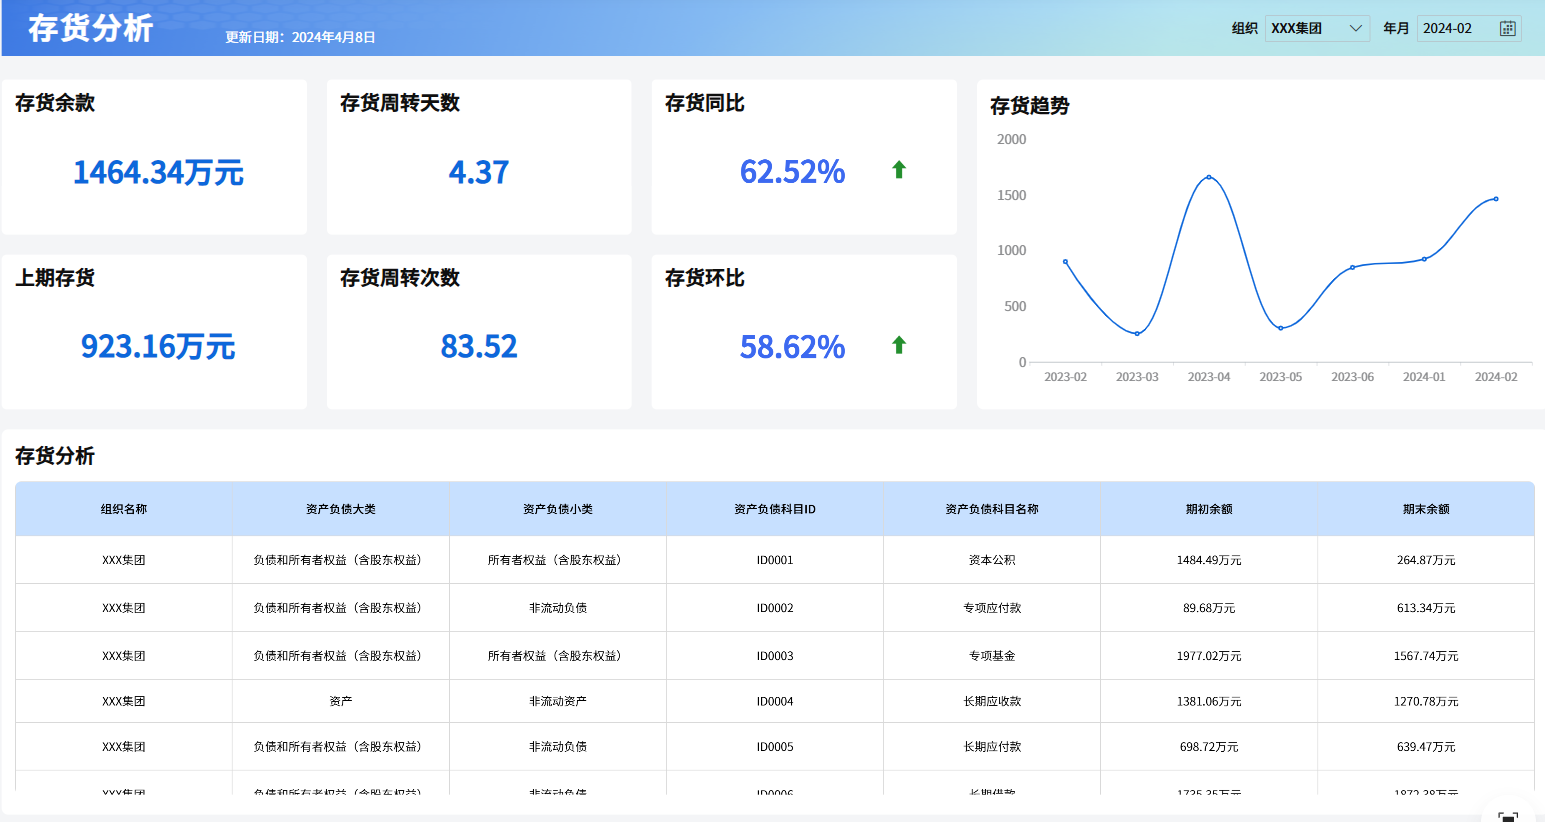
Task: Click the 62.52% year-over-year value
Action: pos(792,172)
